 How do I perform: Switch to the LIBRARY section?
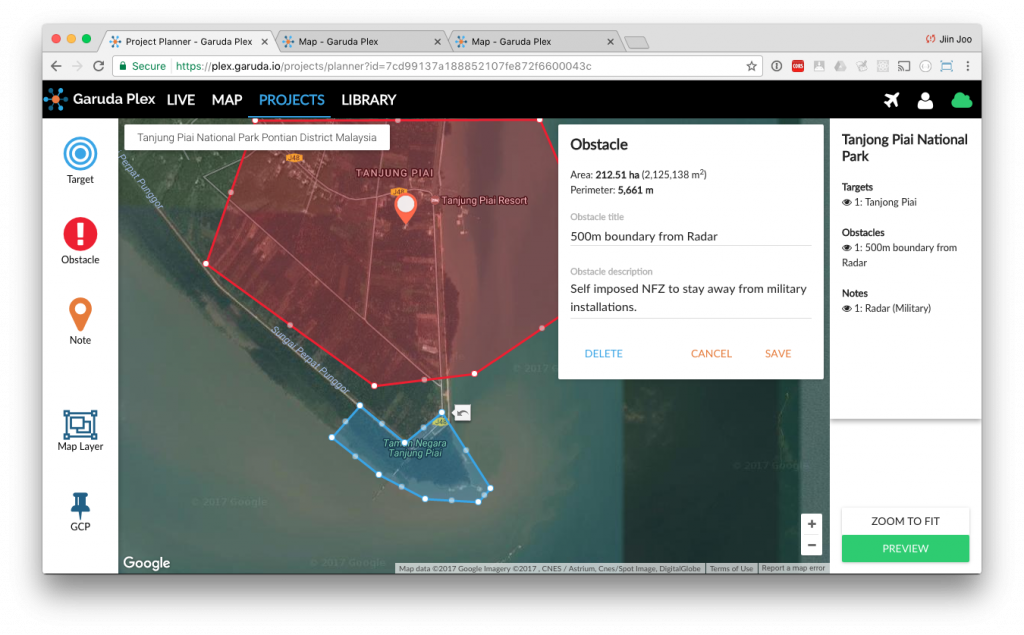click(368, 100)
